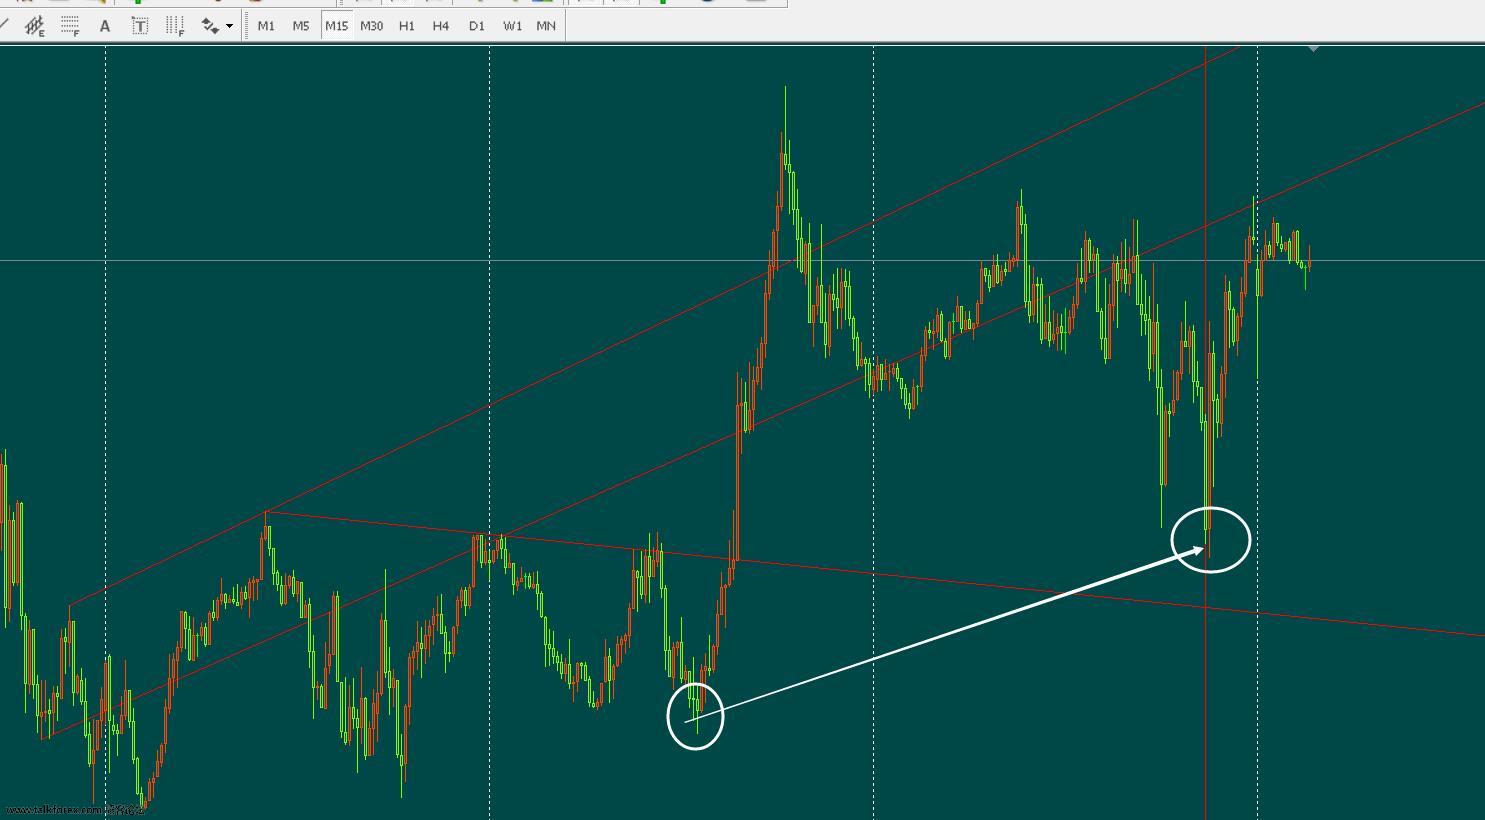Switch chart to H4 timeframe
The width and height of the screenshot is (1485, 820).
pyautogui.click(x=441, y=26)
